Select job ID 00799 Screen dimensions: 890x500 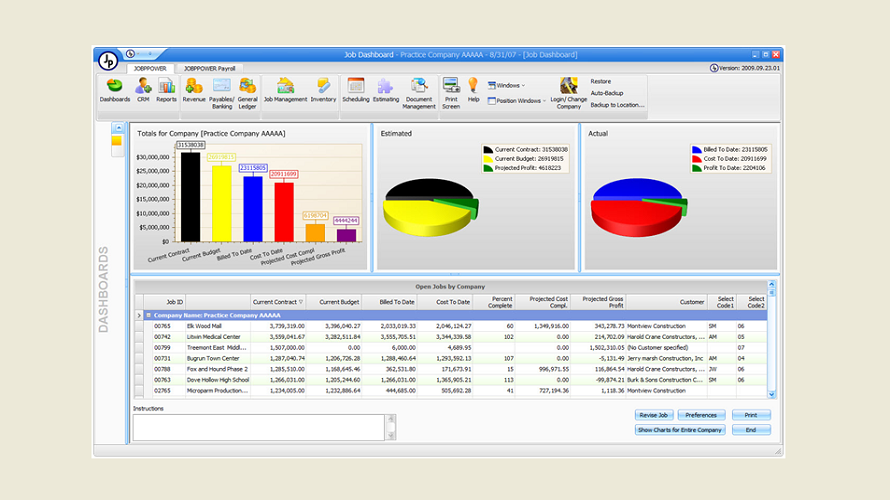coord(162,348)
